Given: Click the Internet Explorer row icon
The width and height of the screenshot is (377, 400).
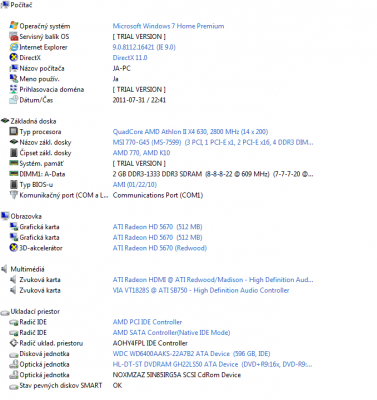Looking at the screenshot, I should click(x=13, y=47).
